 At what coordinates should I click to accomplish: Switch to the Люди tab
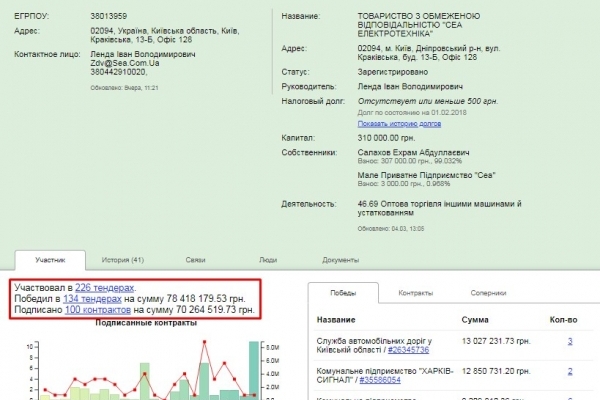point(268,260)
